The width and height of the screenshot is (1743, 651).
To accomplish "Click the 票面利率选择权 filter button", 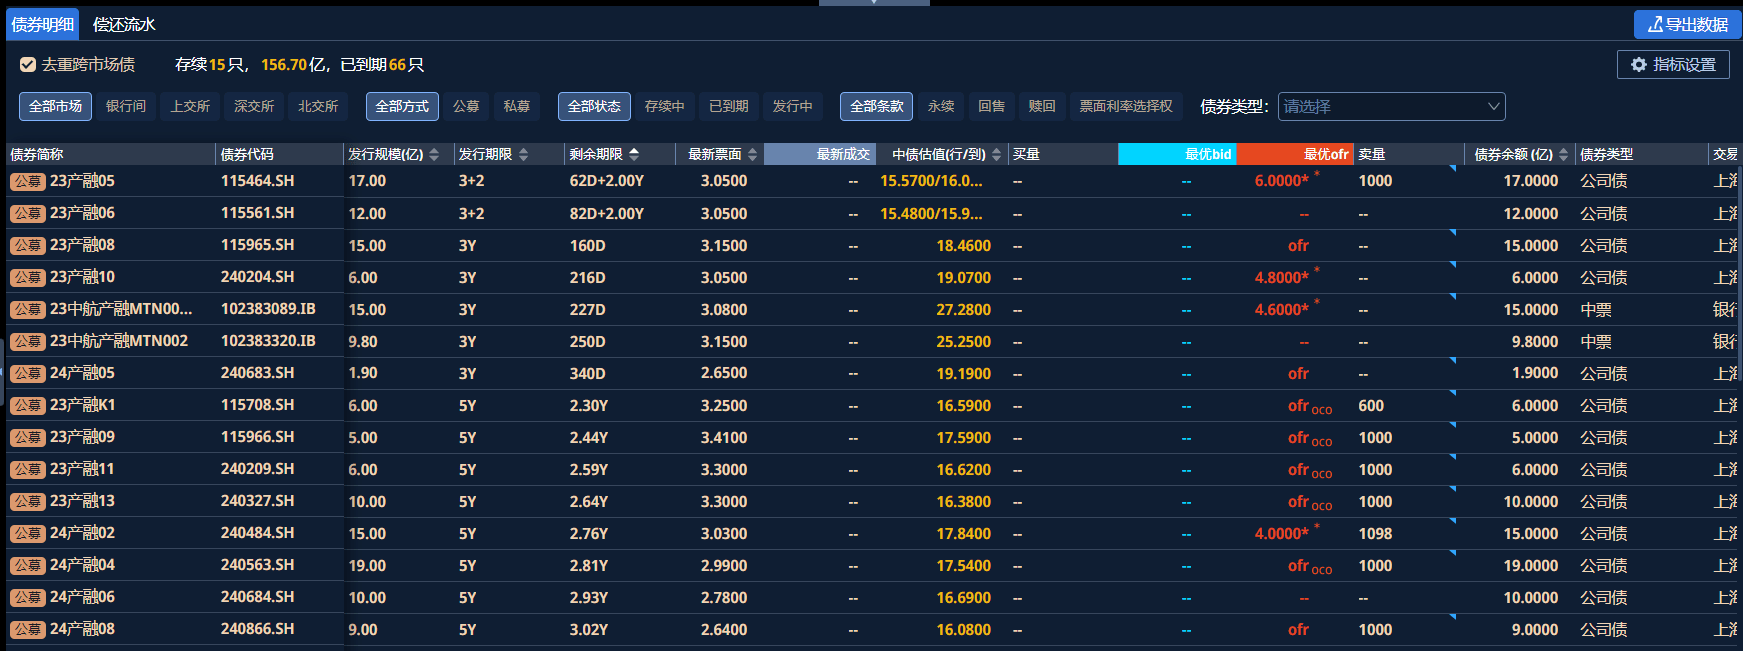I will [1125, 106].
